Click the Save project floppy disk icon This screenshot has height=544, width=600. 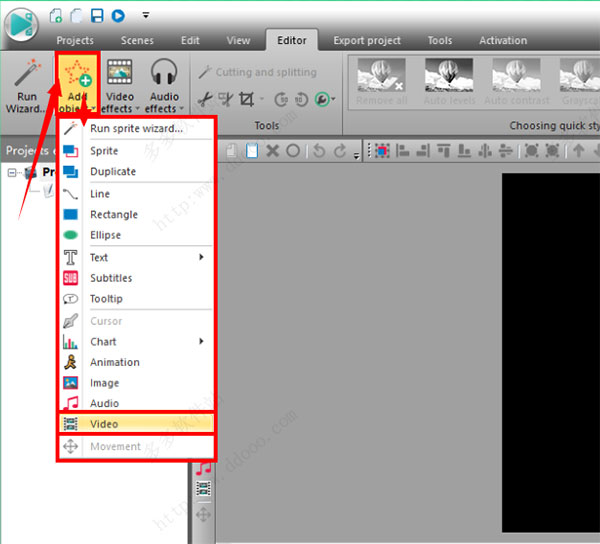click(x=97, y=16)
